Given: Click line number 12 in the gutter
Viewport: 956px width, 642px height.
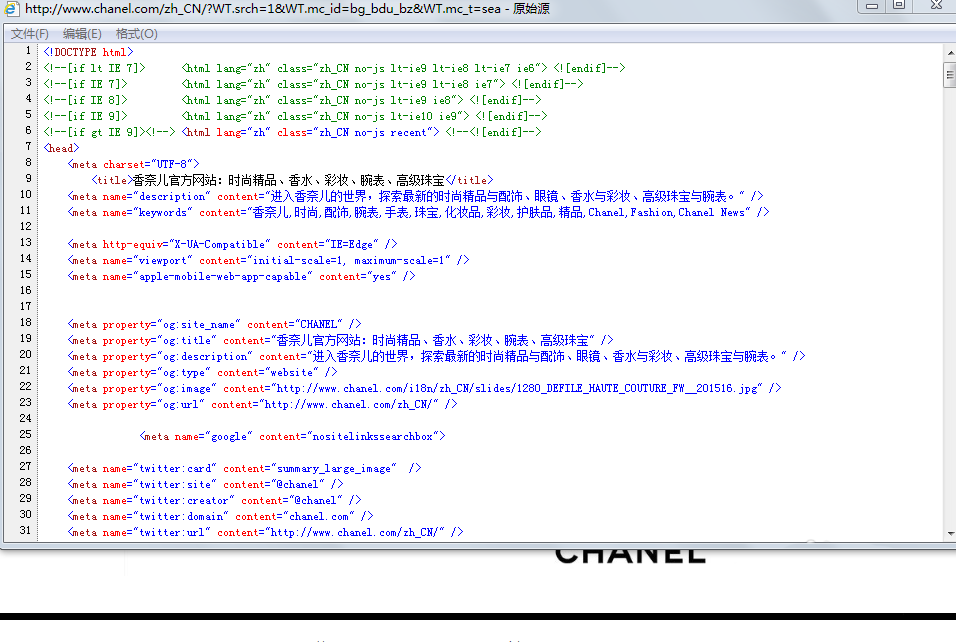Looking at the screenshot, I should pos(26,226).
